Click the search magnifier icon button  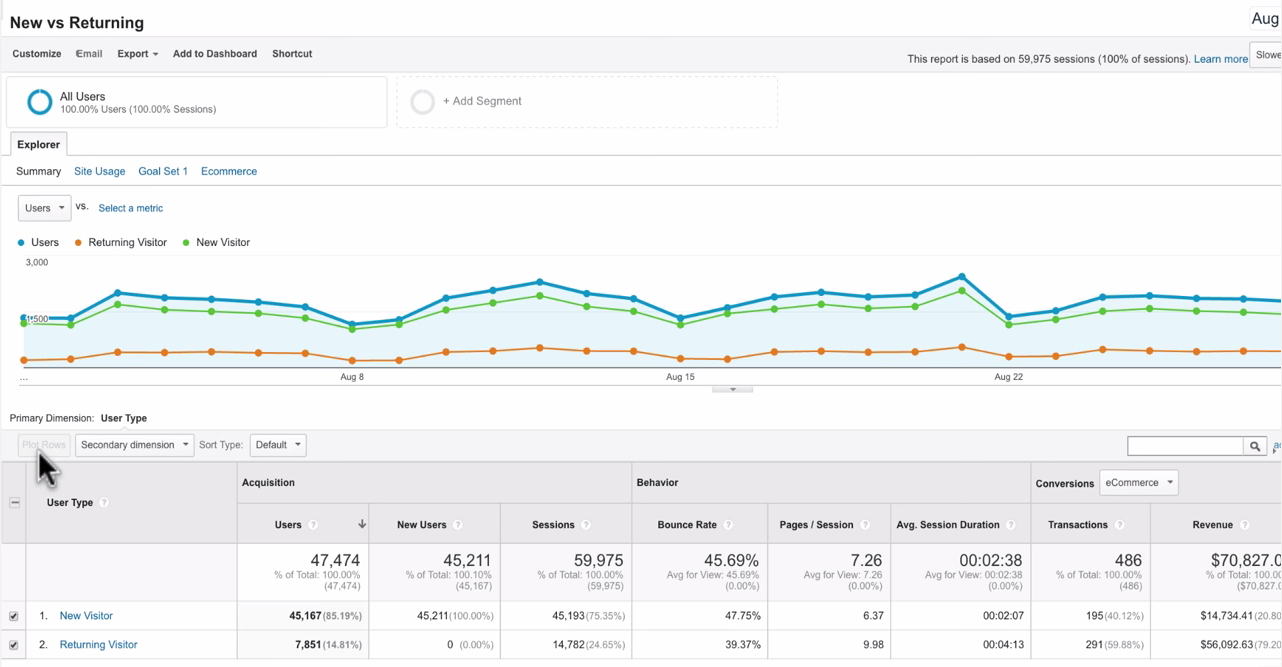click(1255, 446)
